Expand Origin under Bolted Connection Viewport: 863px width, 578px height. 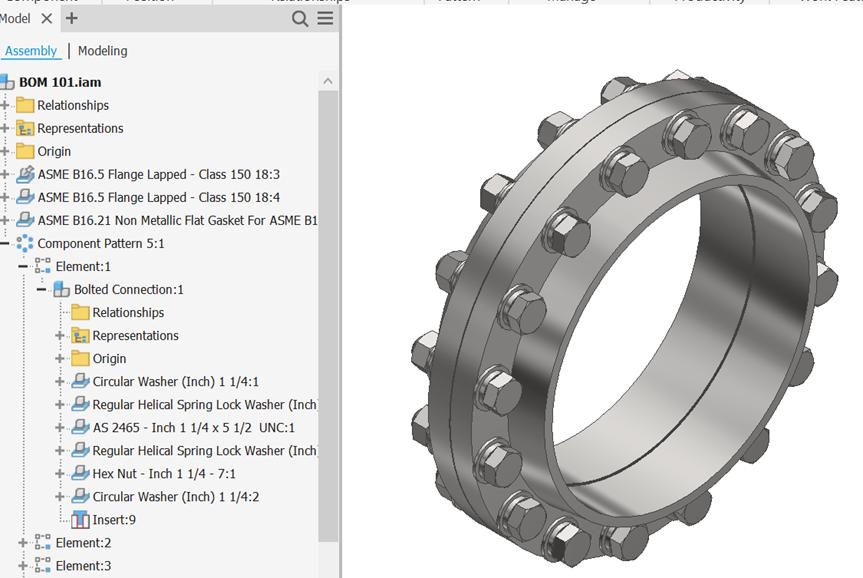point(60,359)
